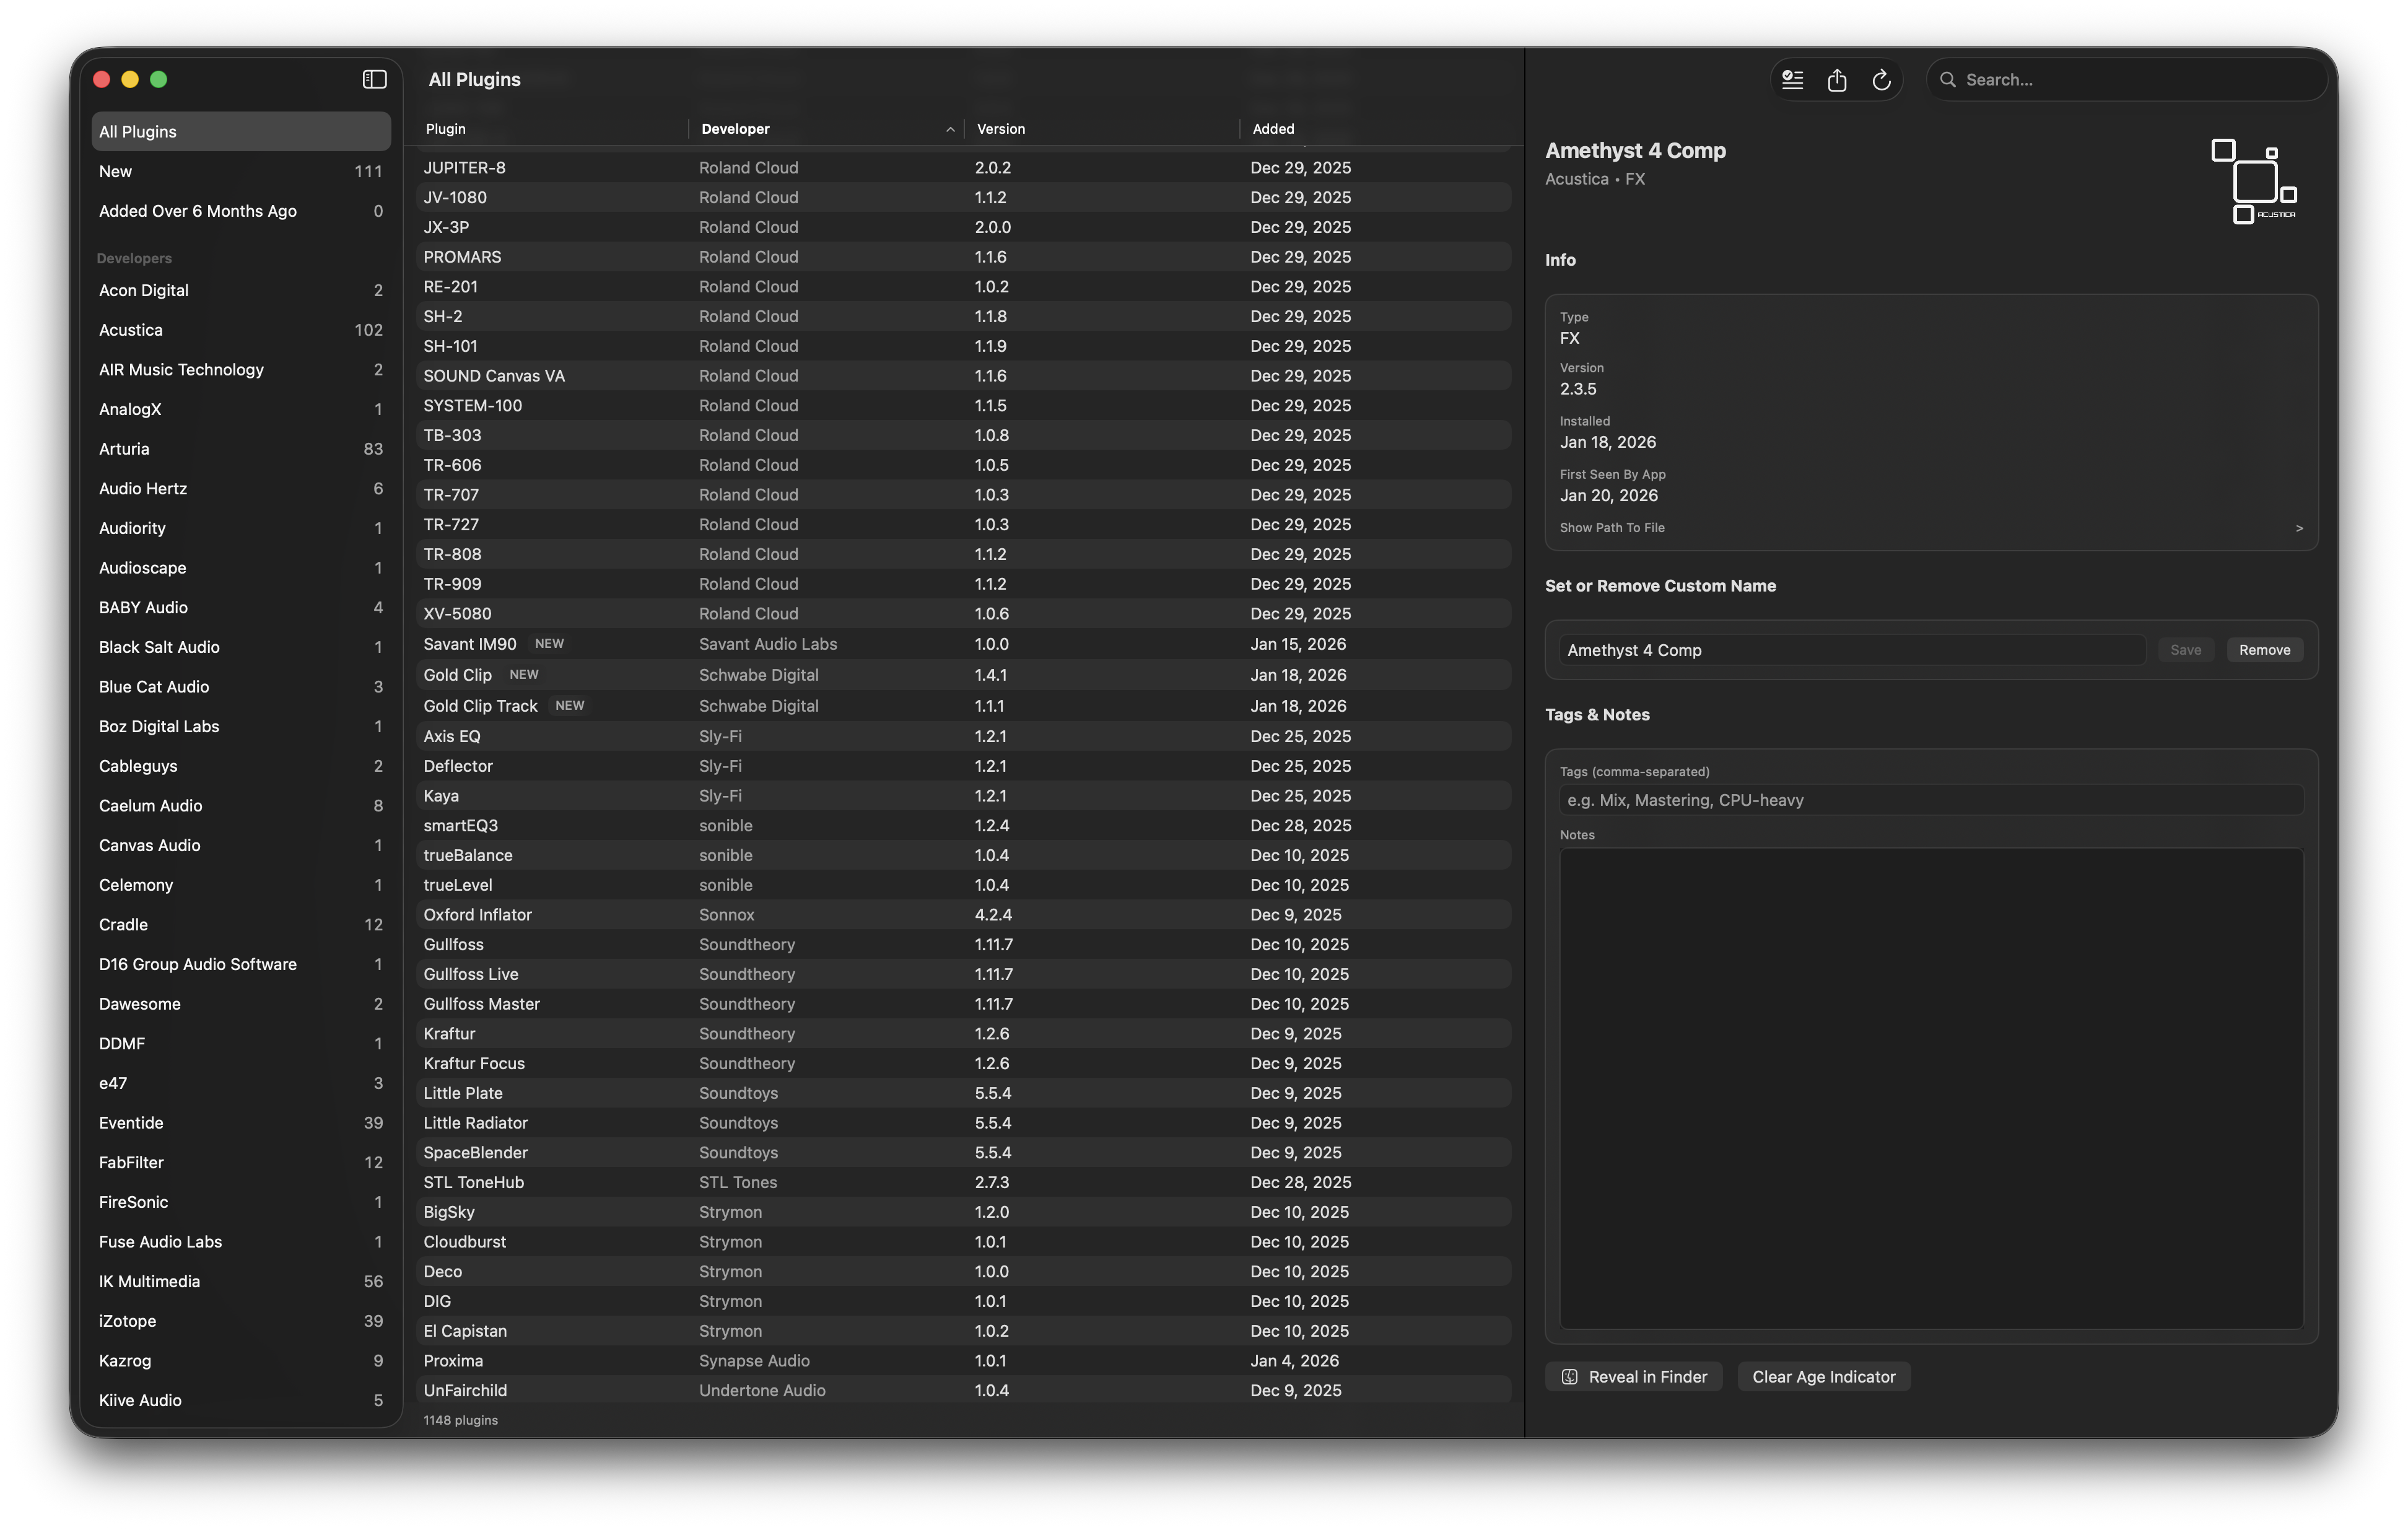The width and height of the screenshot is (2408, 1530).
Task: Select Caelum Audio in sidebar
Action: (x=241, y=805)
